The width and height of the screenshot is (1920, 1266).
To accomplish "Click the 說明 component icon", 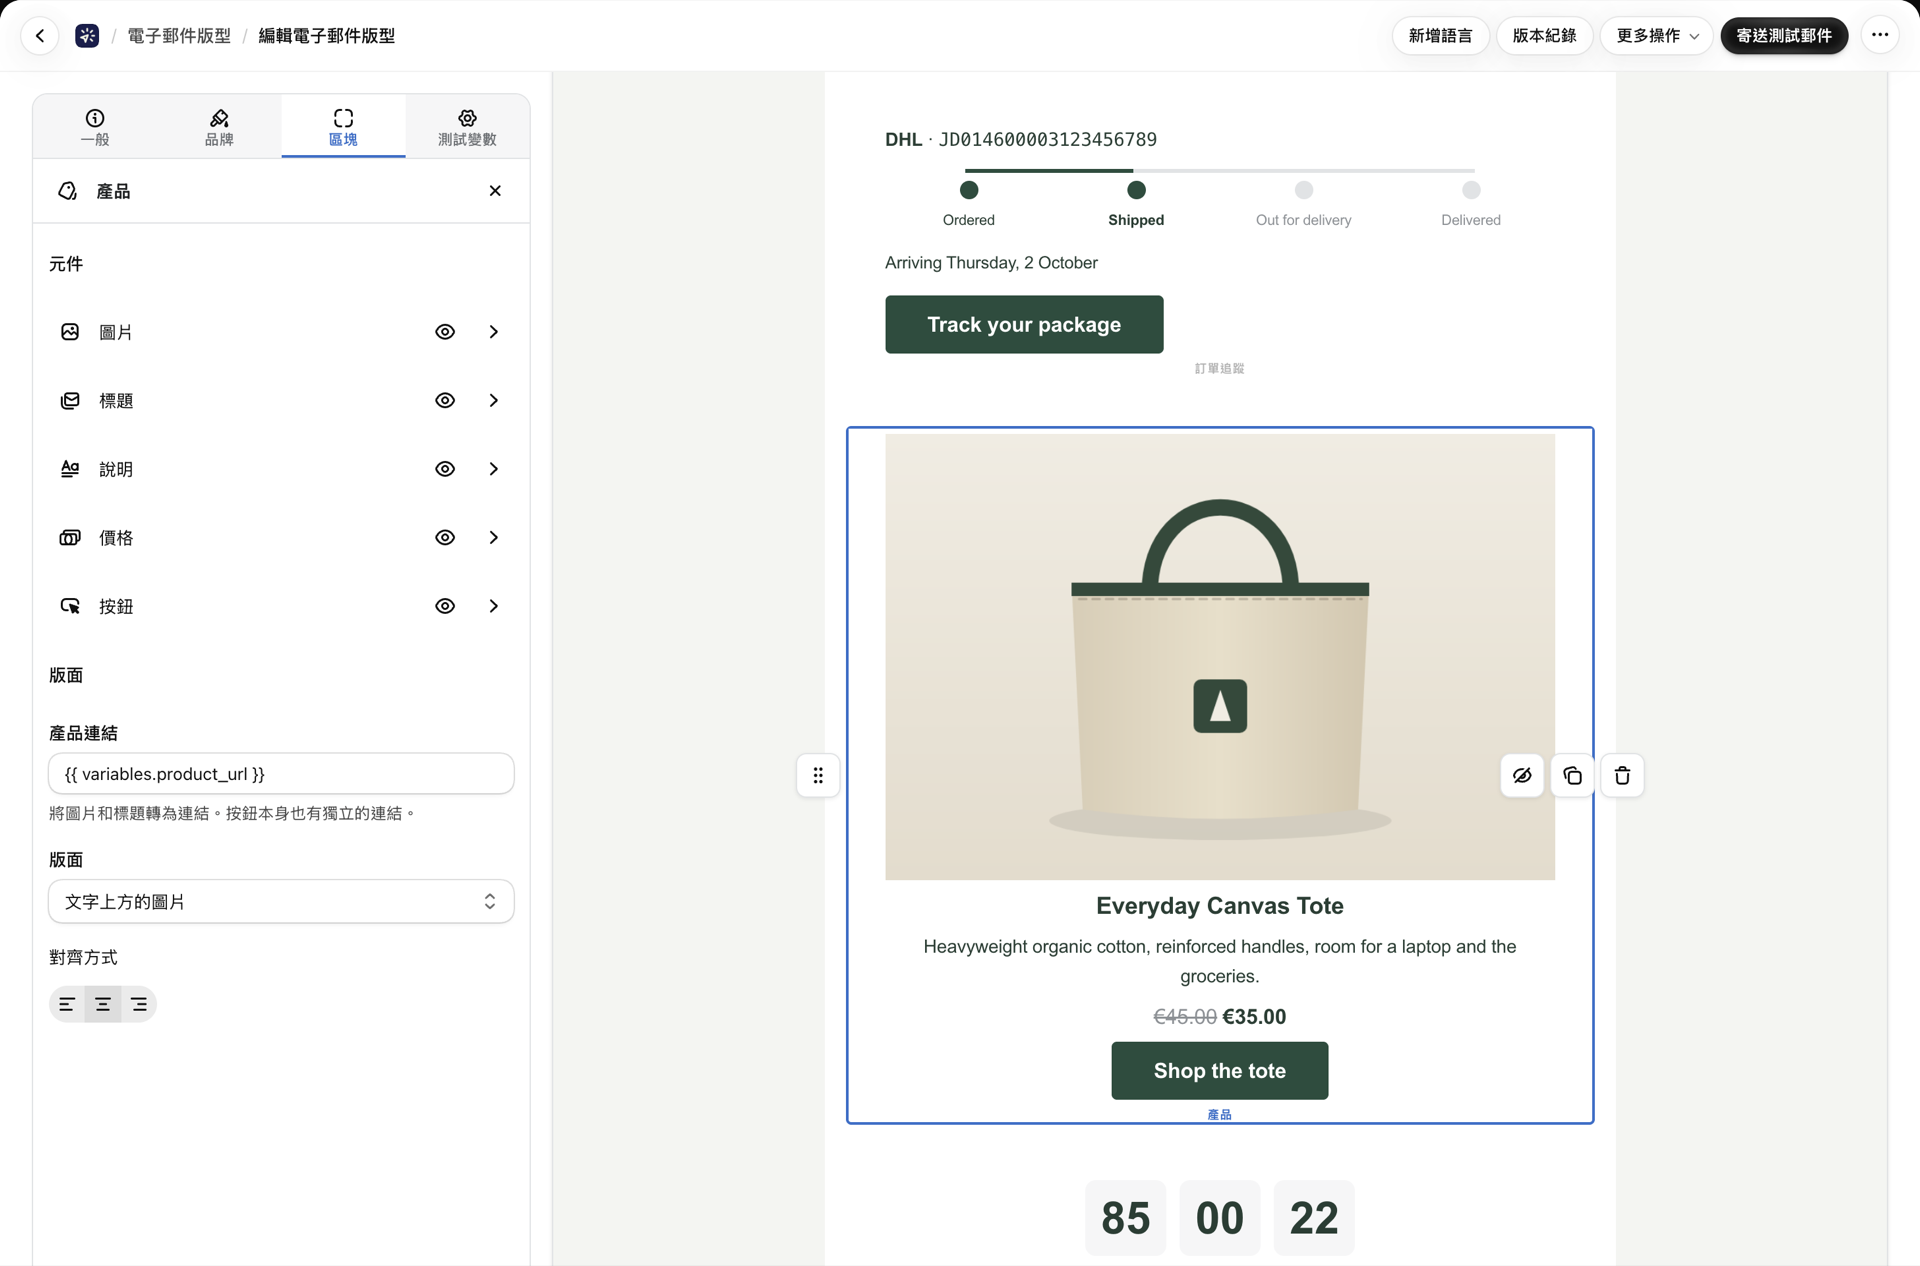I will tap(70, 469).
